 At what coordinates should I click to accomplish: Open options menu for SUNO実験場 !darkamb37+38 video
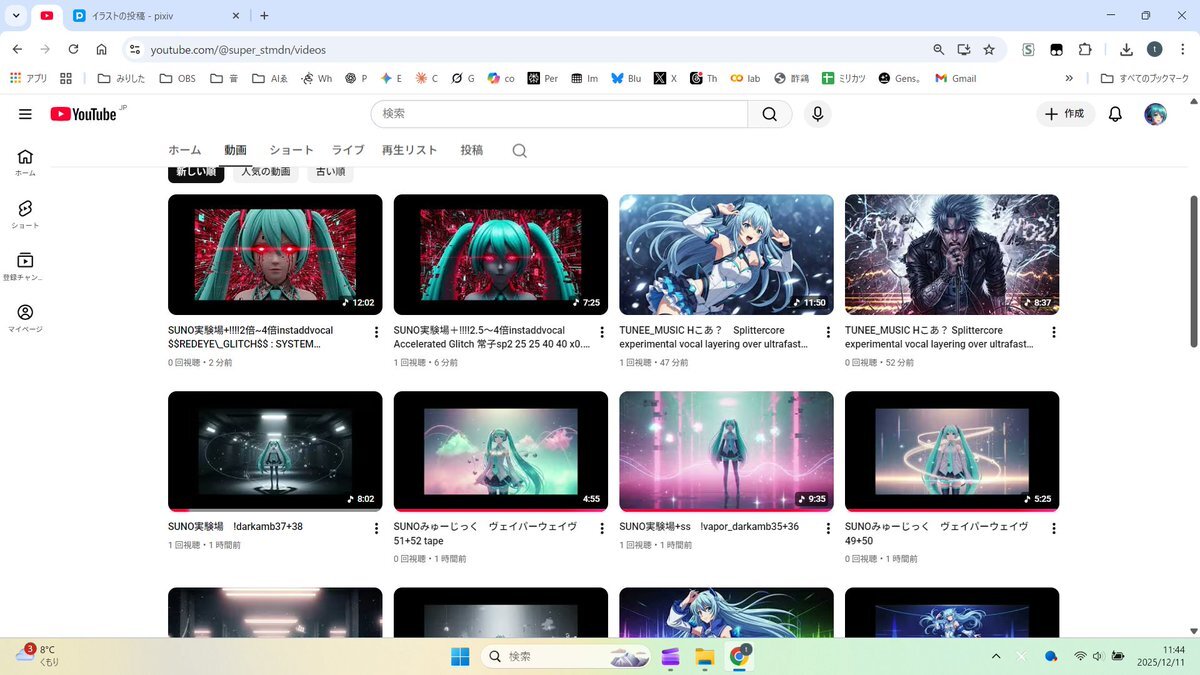(x=377, y=529)
